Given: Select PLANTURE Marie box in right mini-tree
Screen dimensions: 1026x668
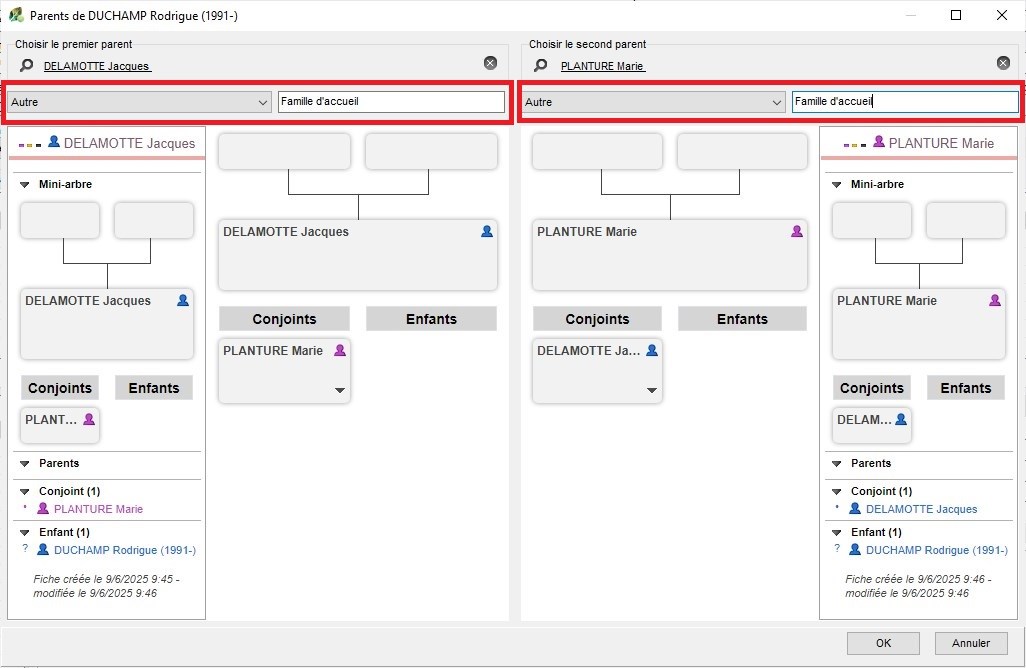Looking at the screenshot, I should 919,324.
